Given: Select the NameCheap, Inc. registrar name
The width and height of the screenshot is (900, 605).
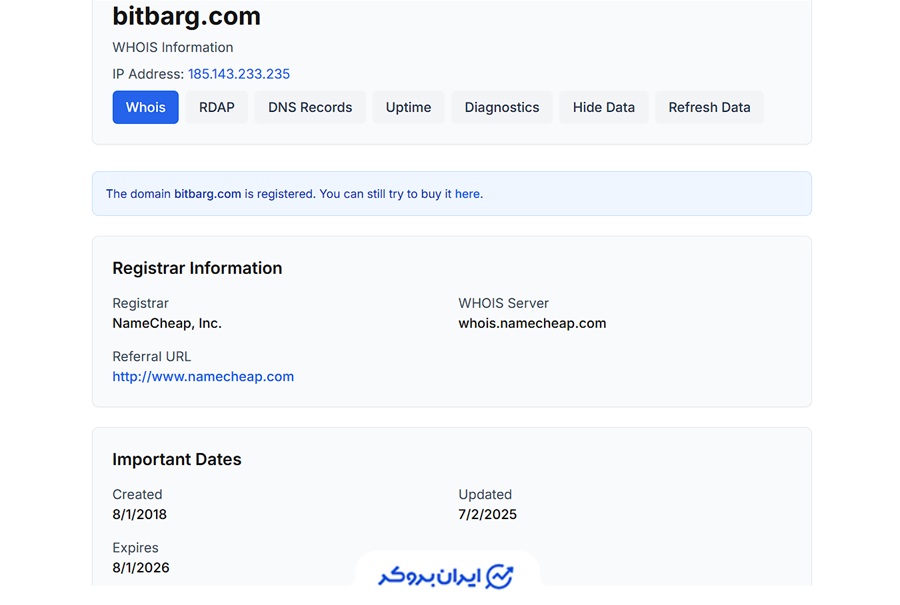Looking at the screenshot, I should click(x=167, y=323).
